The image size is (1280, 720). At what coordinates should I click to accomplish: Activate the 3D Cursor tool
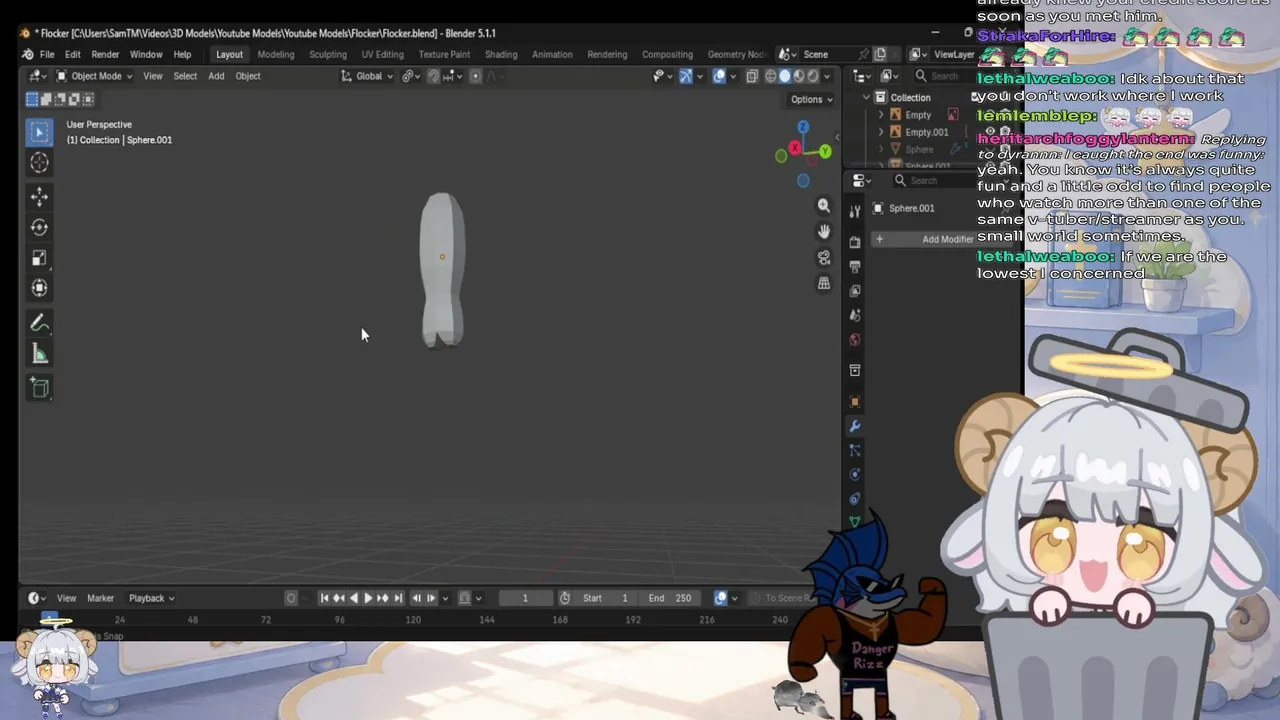39,162
